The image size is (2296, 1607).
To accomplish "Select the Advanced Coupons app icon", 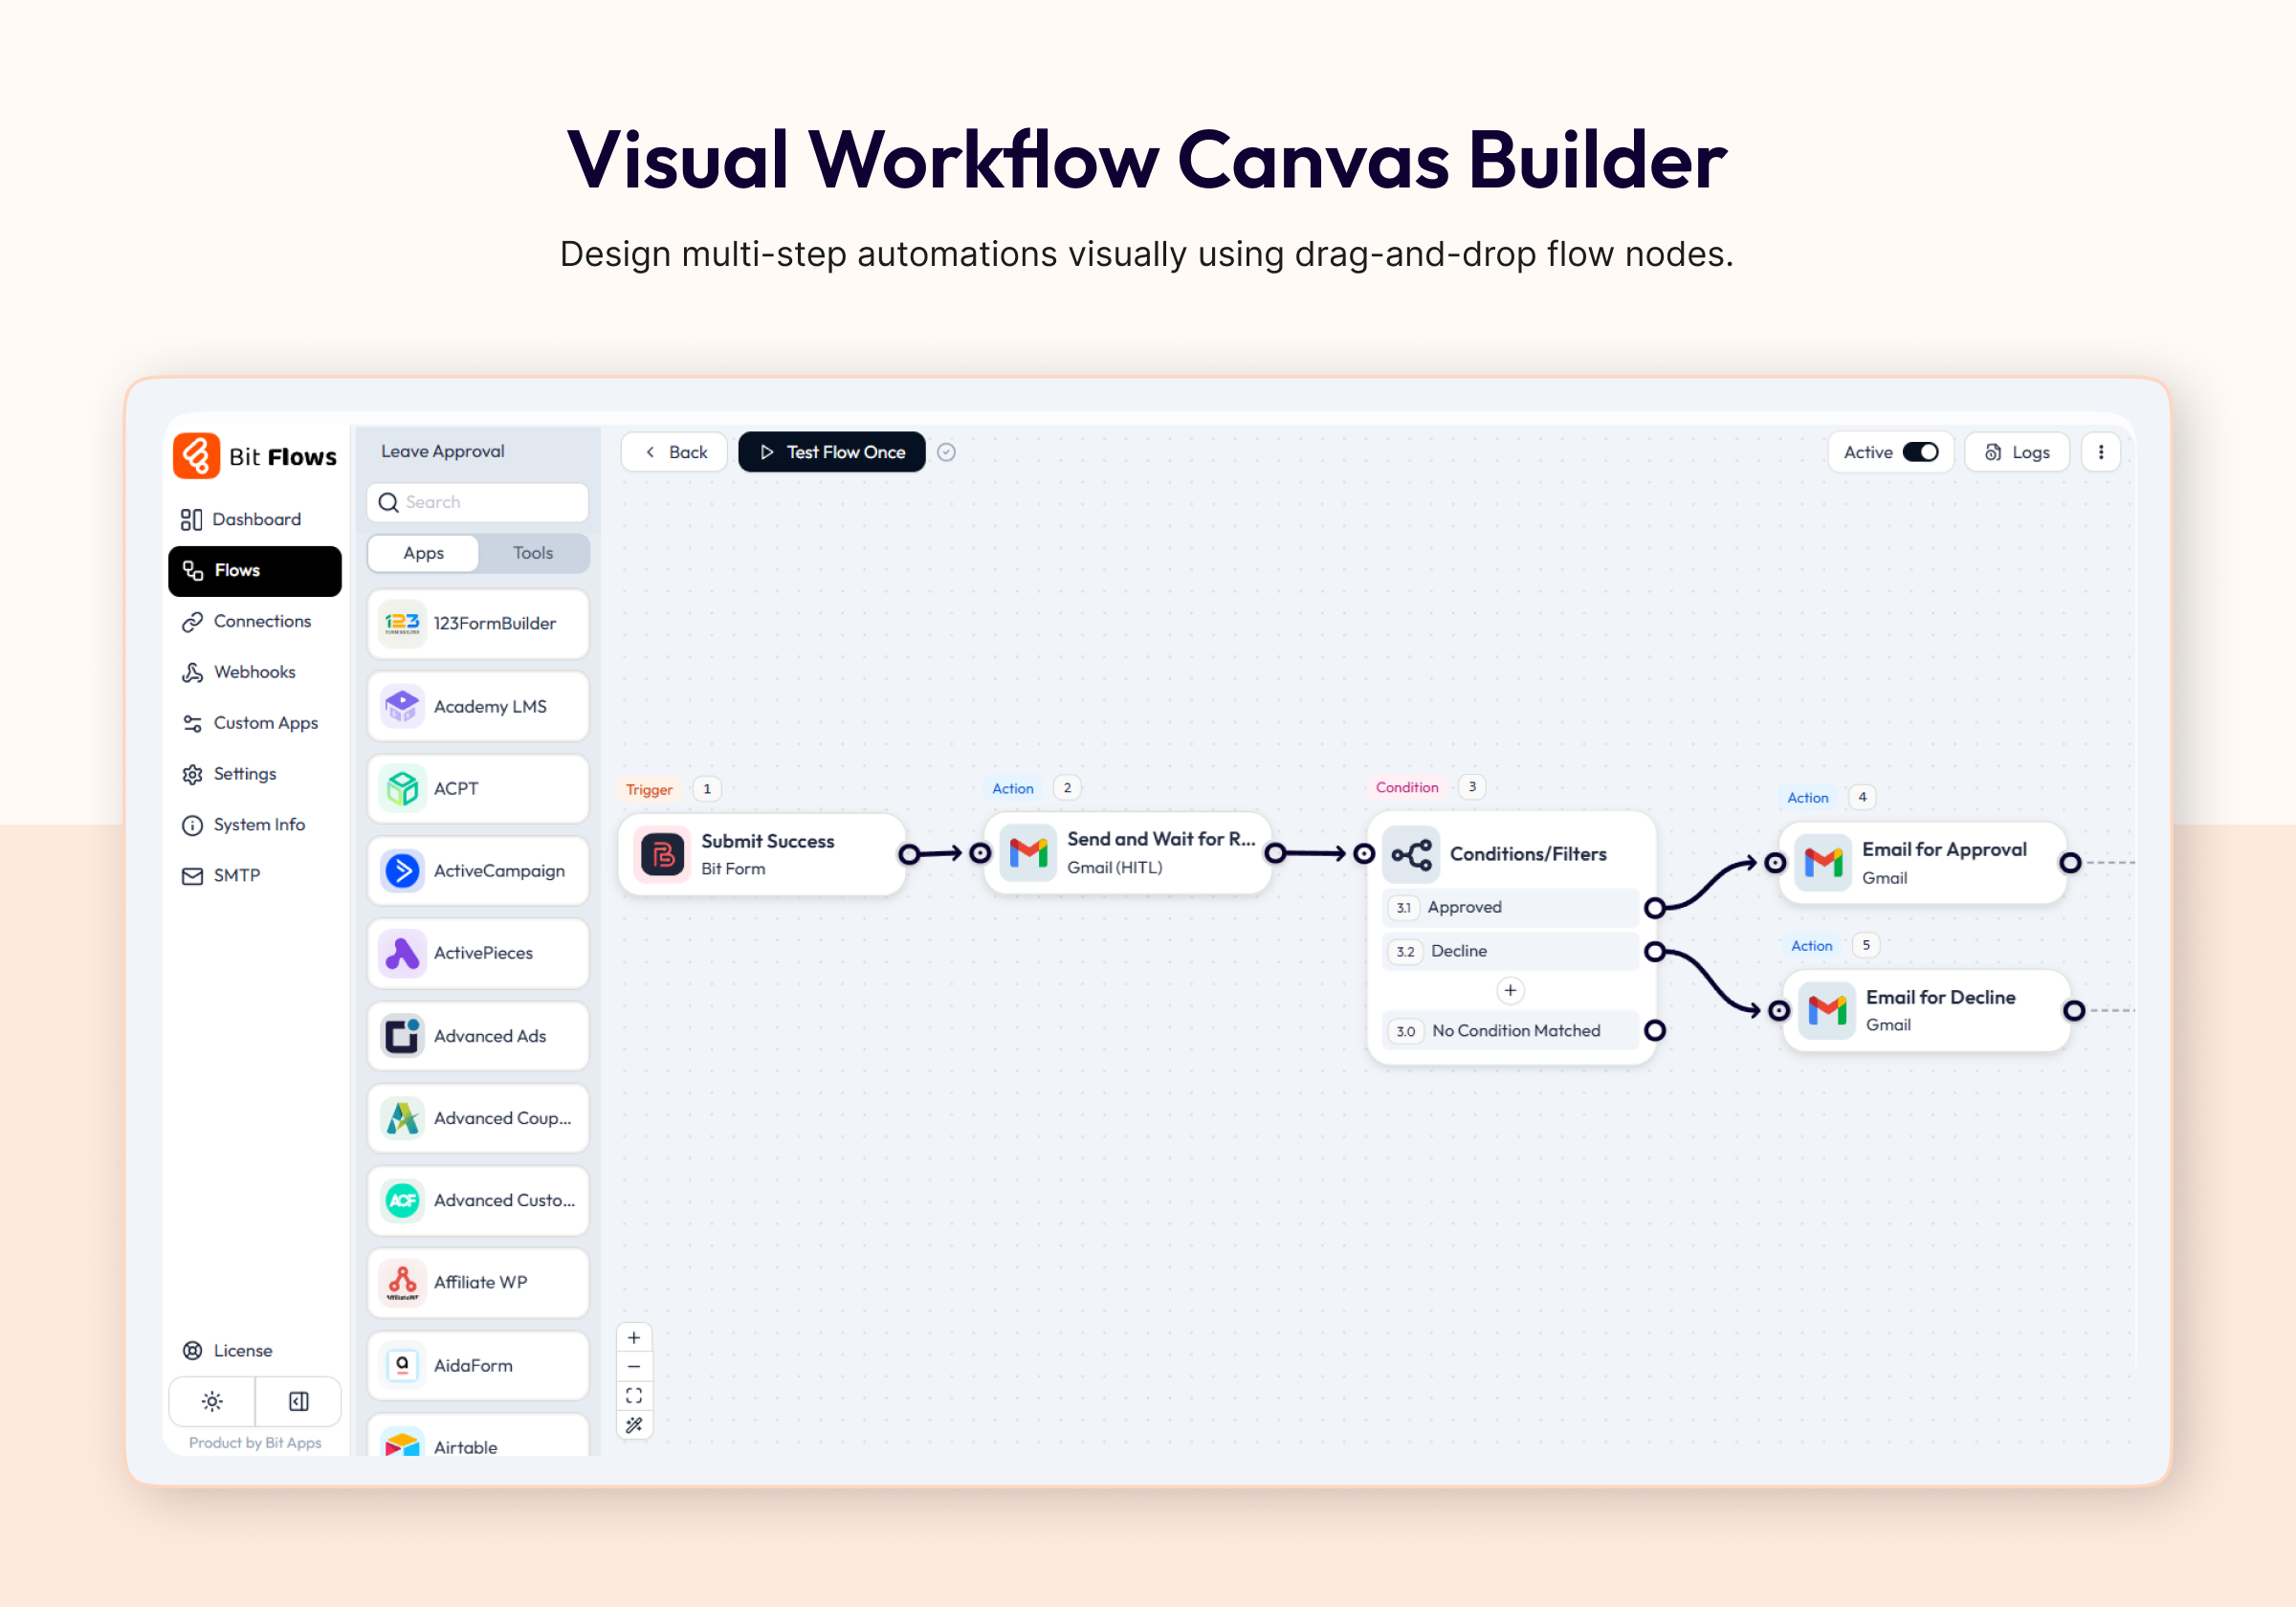I will [x=402, y=1118].
